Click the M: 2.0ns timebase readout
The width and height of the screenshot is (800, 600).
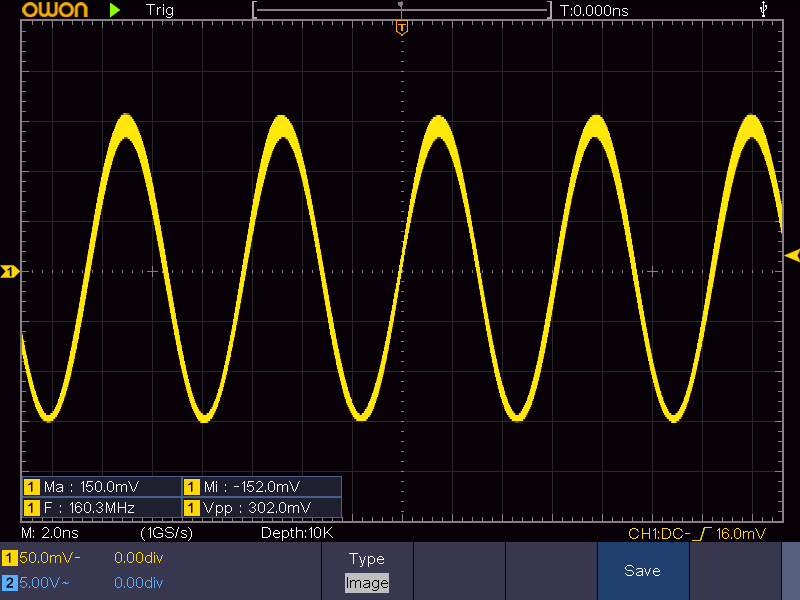(x=50, y=533)
